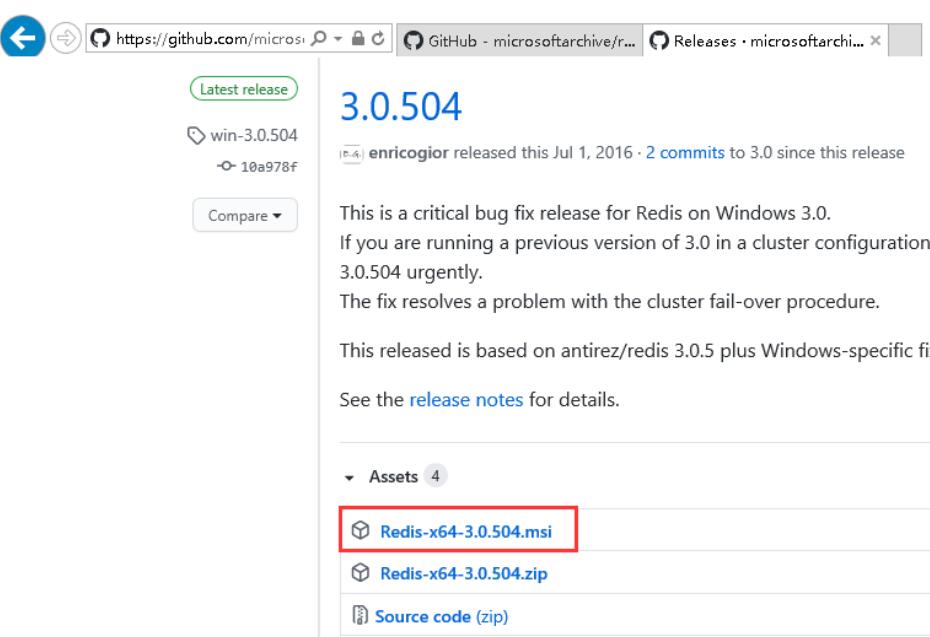Screen dimensions: 930x637
Task: Click the Assets count badge 4
Action: [x=435, y=476]
